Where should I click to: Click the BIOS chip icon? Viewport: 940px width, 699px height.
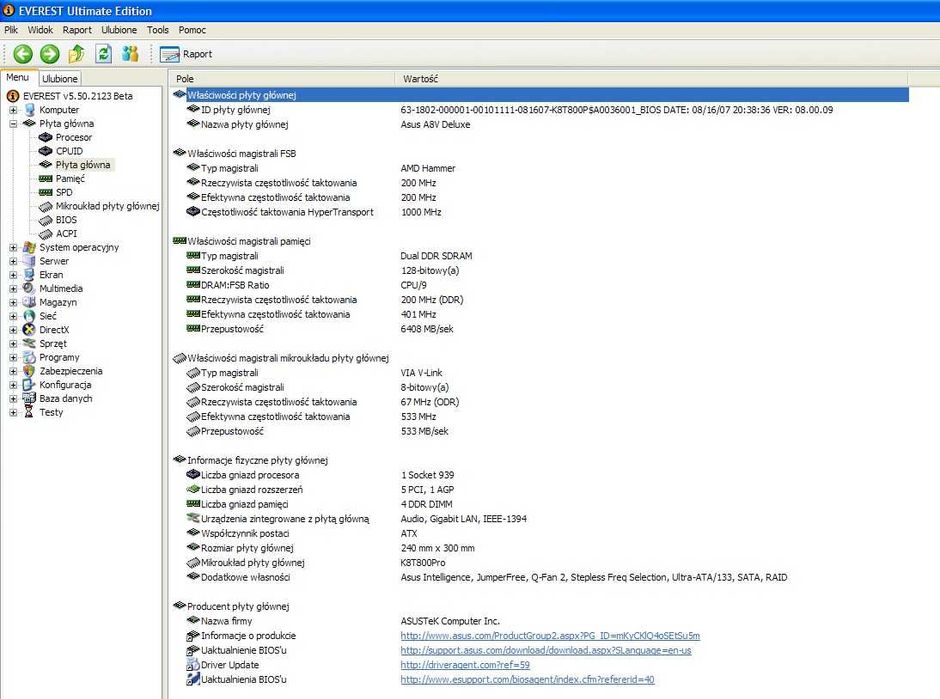point(46,220)
